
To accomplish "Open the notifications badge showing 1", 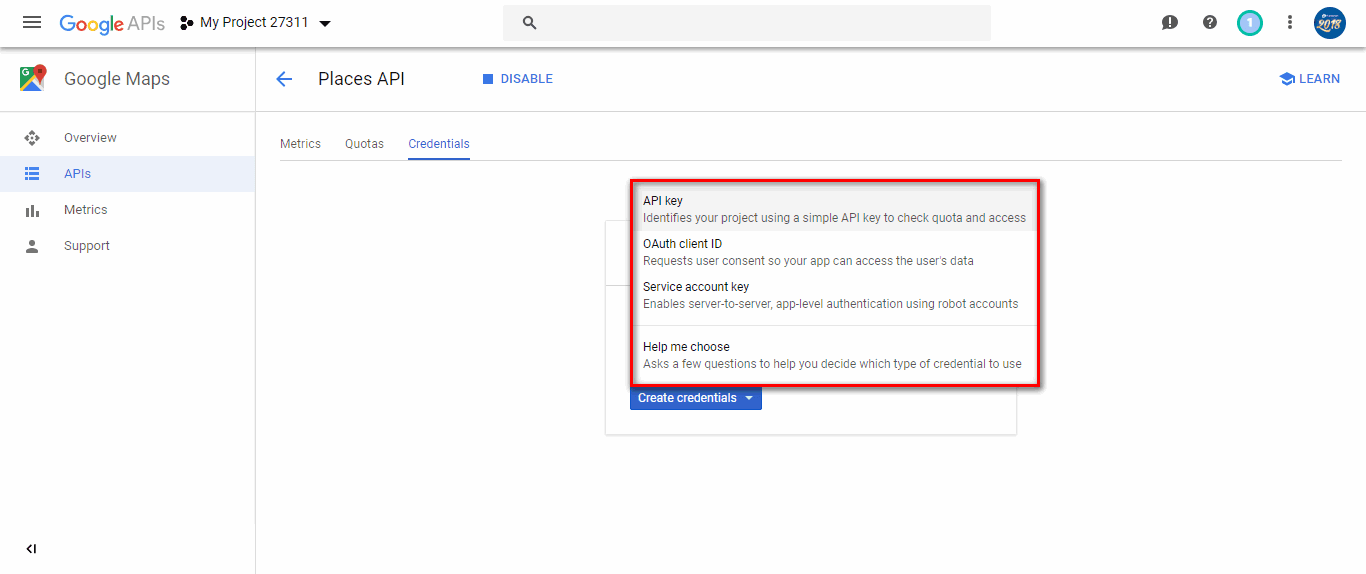I will [x=1250, y=22].
